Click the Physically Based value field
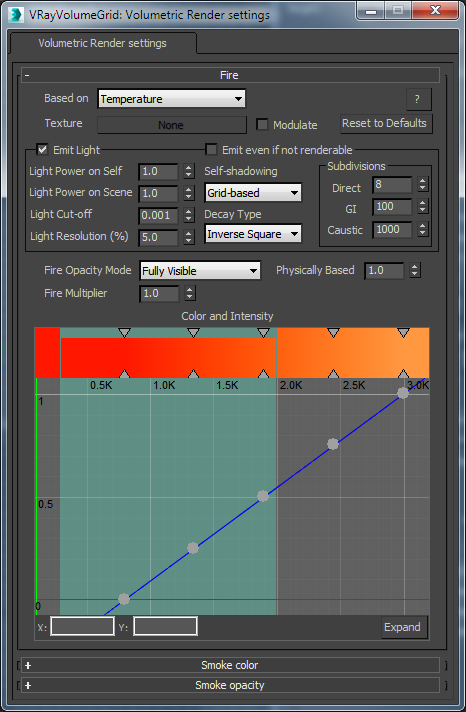The height and width of the screenshot is (712, 466). click(x=384, y=271)
